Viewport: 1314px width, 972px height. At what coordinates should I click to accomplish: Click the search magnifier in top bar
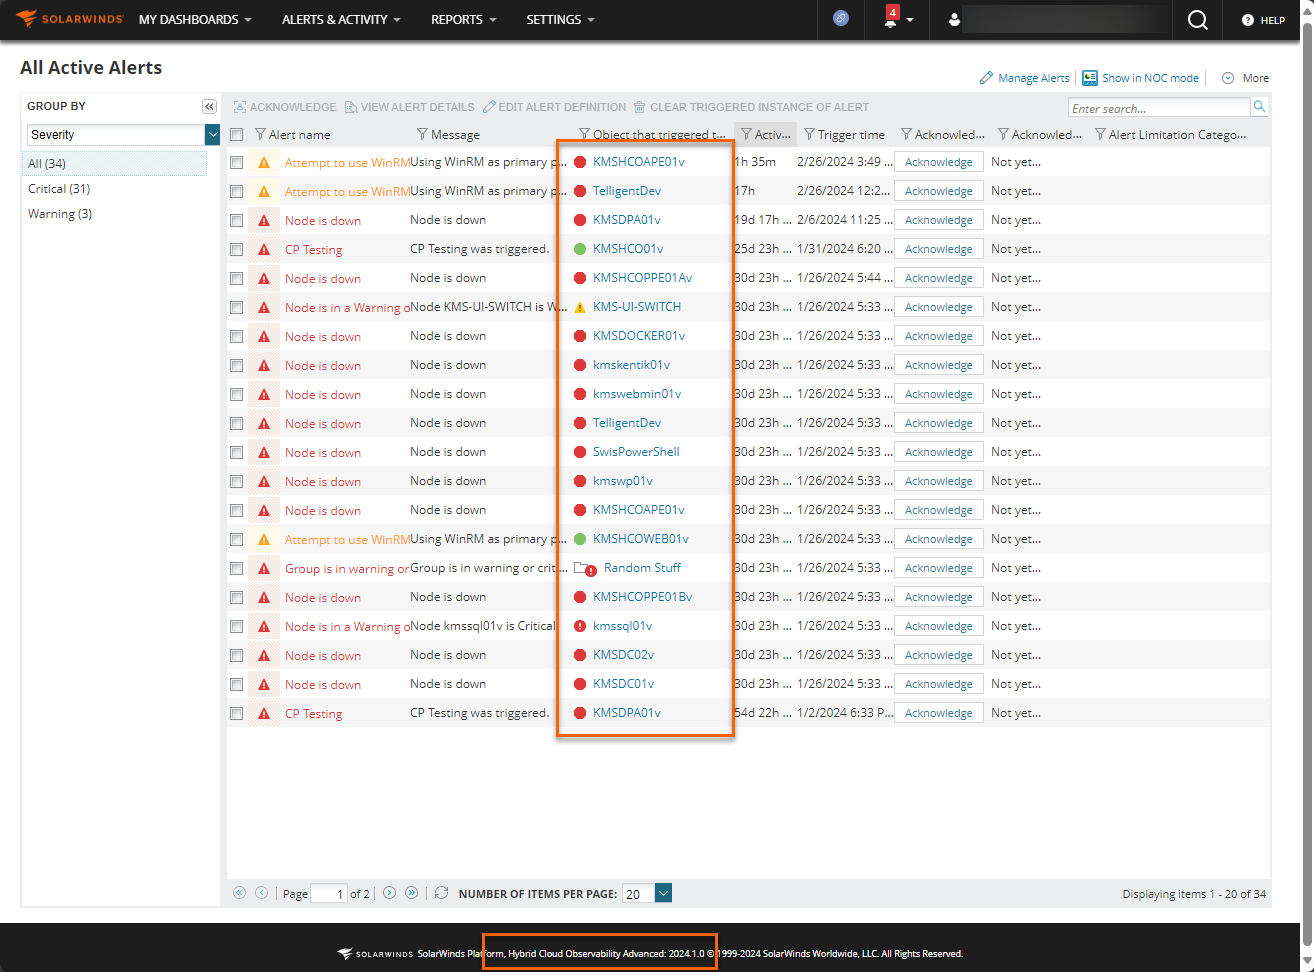tap(1197, 20)
